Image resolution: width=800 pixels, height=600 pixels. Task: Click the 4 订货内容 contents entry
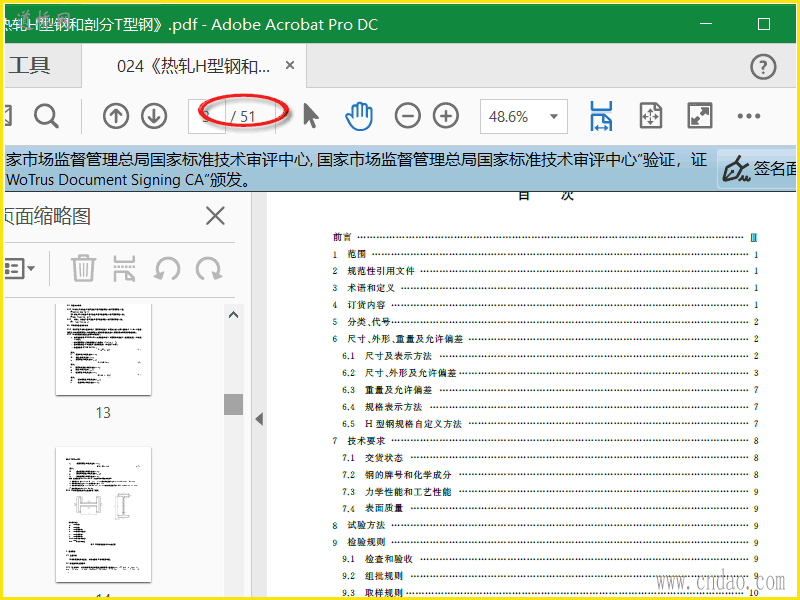click(545, 305)
